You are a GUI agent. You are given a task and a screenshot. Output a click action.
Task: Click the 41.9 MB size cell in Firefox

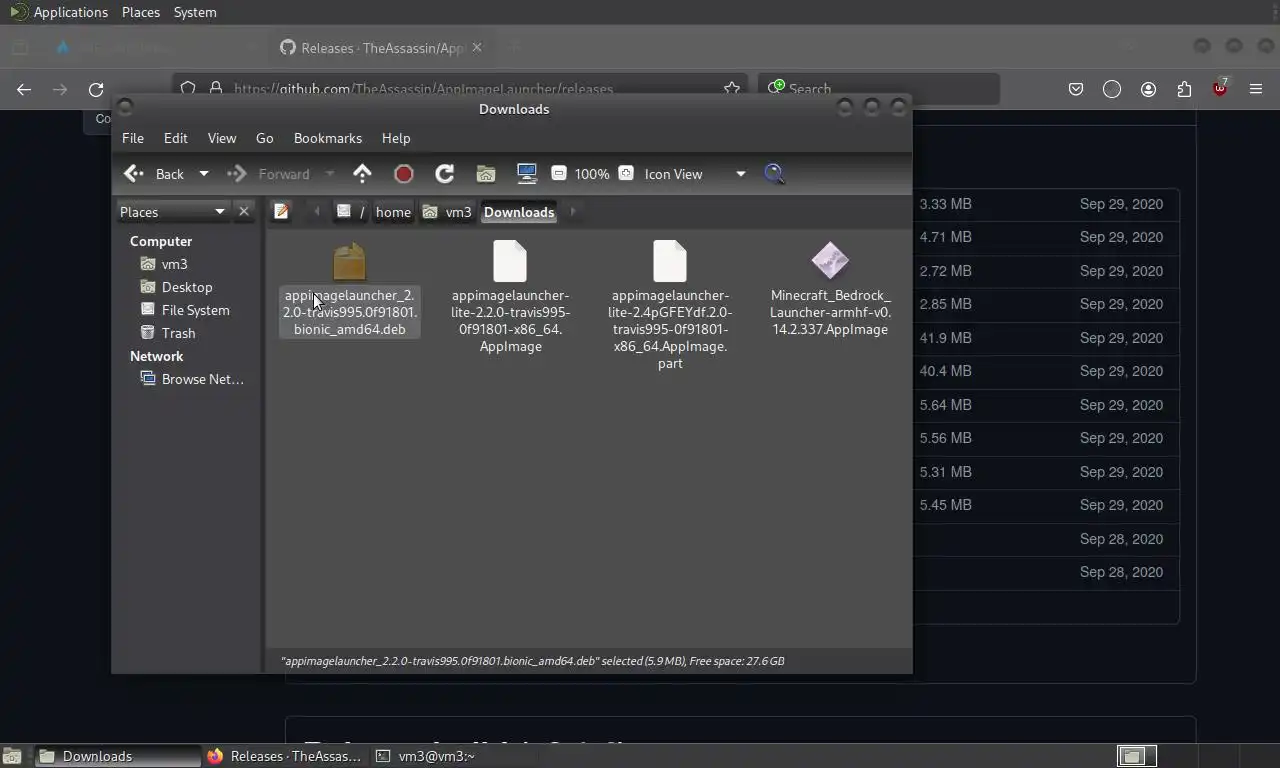pyautogui.click(x=946, y=338)
